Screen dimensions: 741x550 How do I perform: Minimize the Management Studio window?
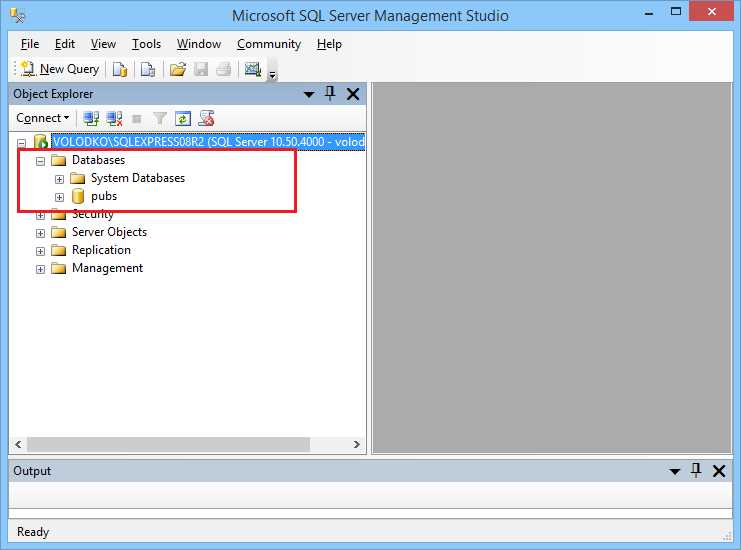pyautogui.click(x=649, y=12)
